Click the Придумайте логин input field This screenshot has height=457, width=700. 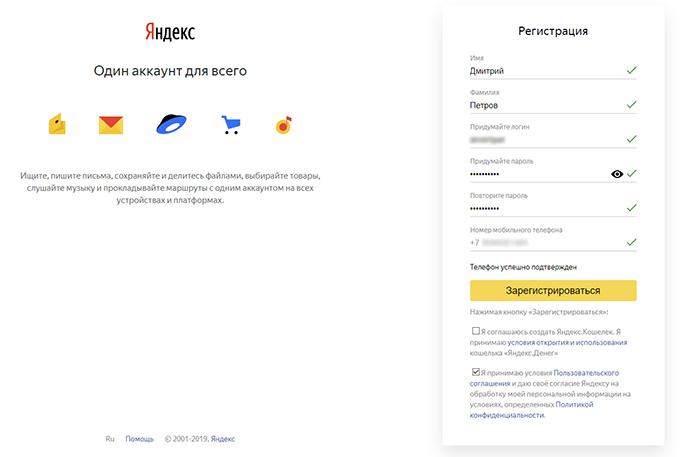tap(553, 140)
